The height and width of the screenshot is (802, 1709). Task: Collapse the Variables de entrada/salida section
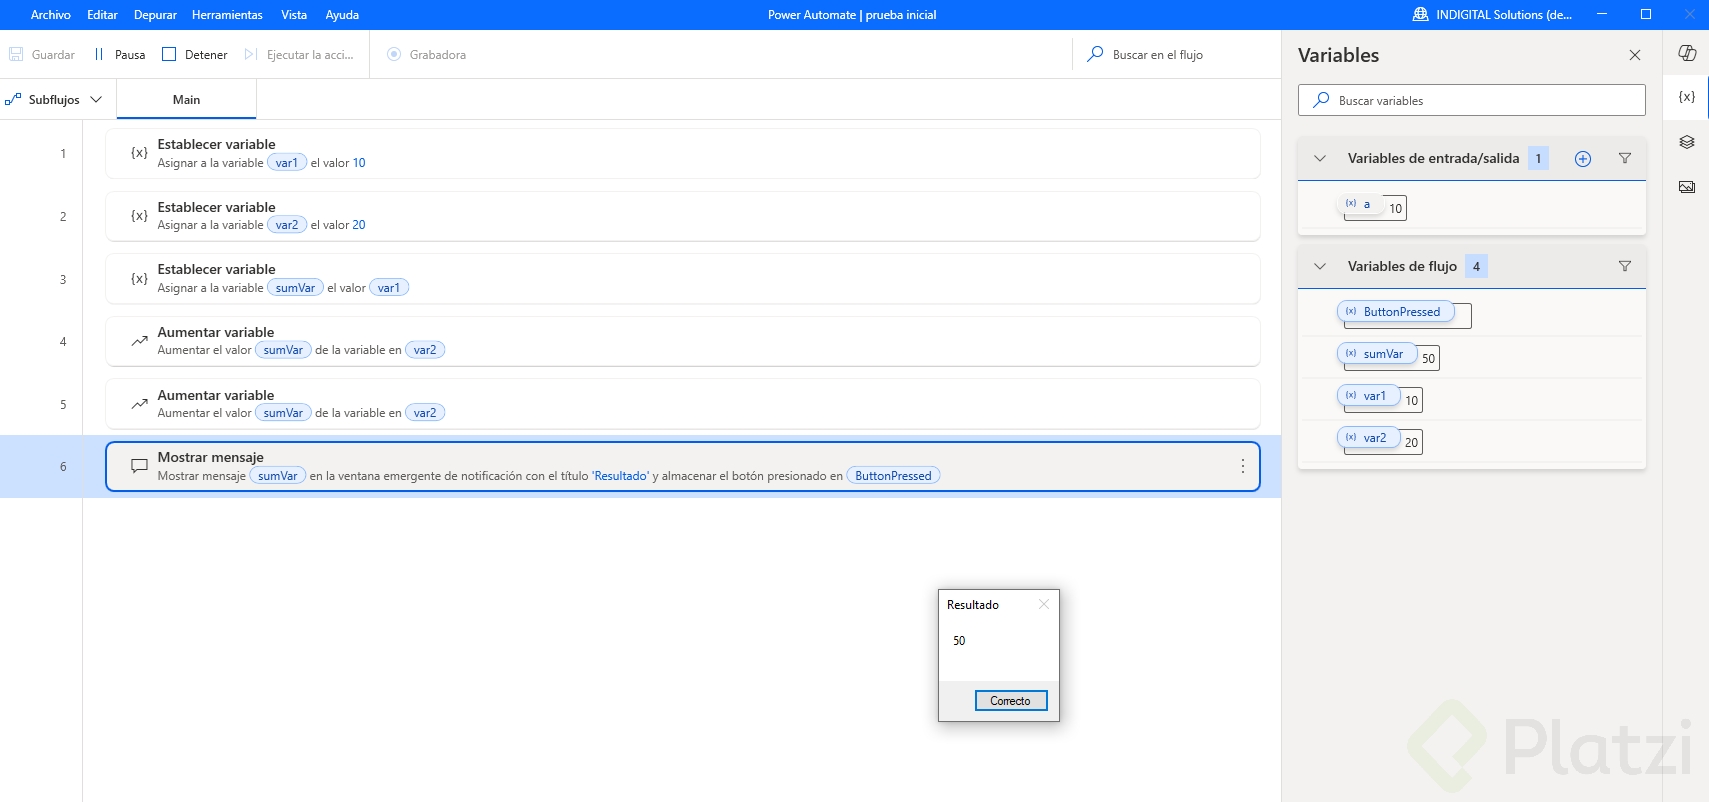1320,158
